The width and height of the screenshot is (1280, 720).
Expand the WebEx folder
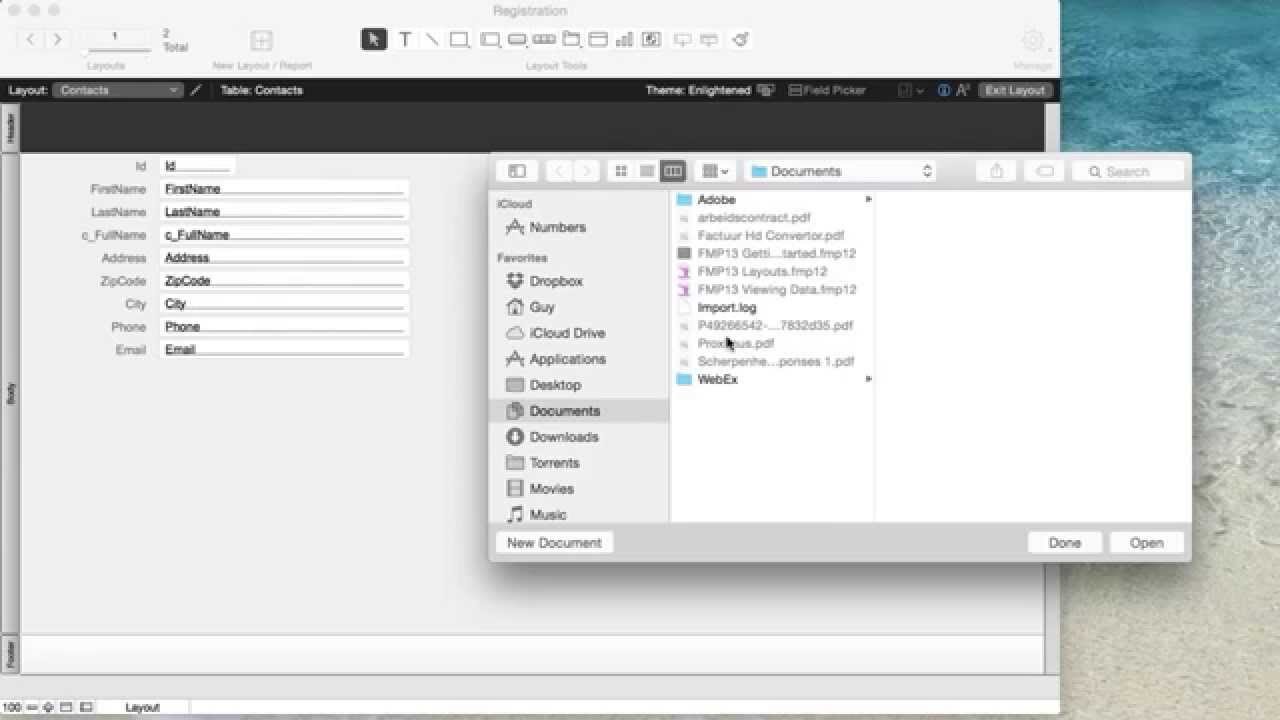point(868,380)
